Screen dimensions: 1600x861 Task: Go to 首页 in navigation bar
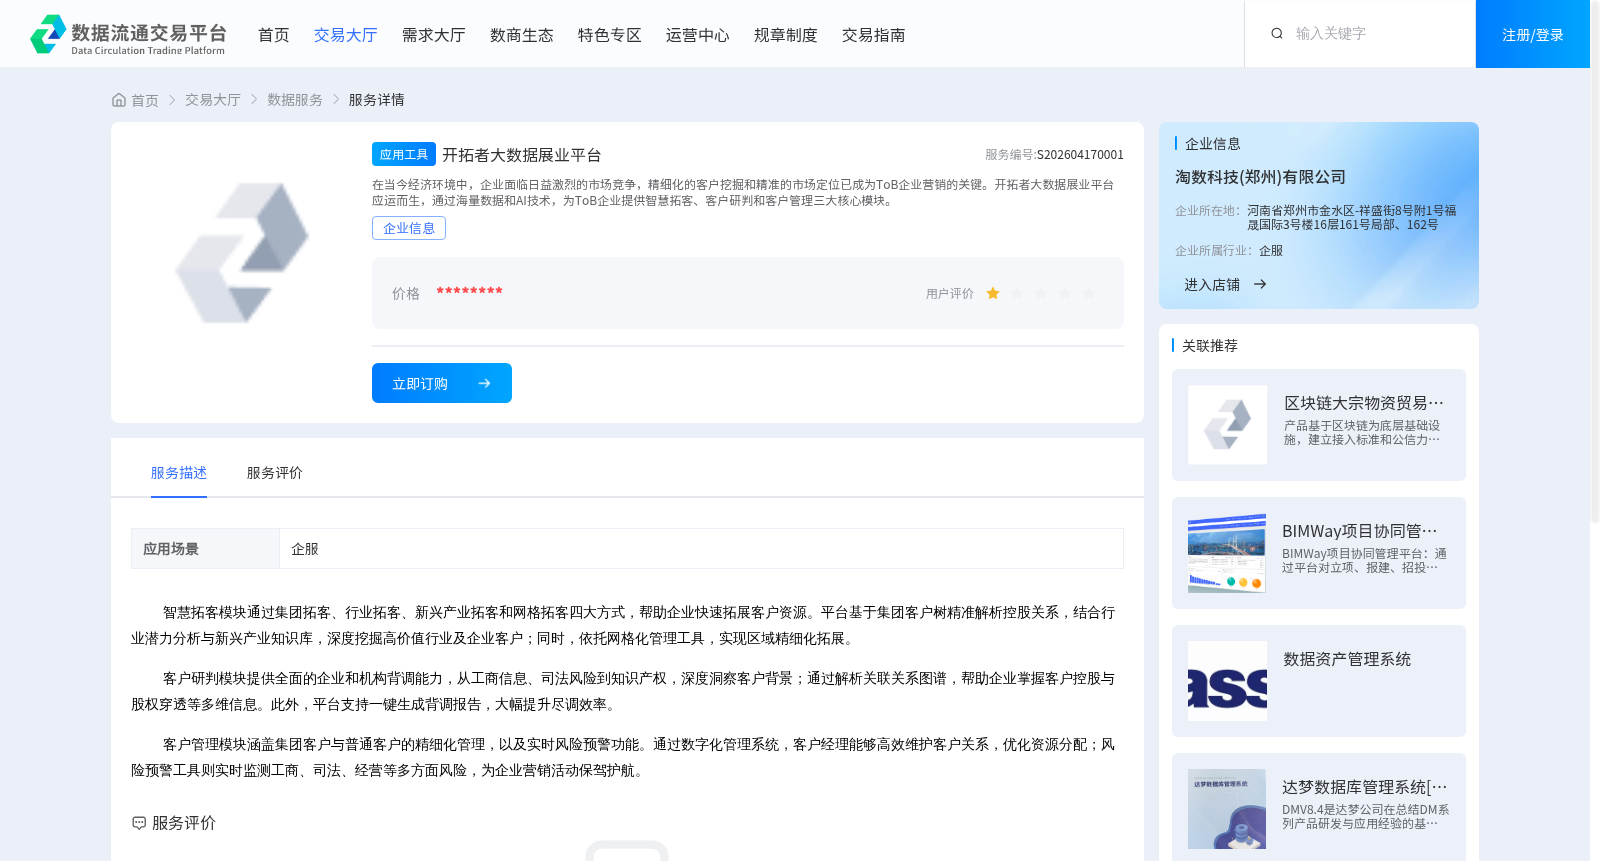click(274, 35)
